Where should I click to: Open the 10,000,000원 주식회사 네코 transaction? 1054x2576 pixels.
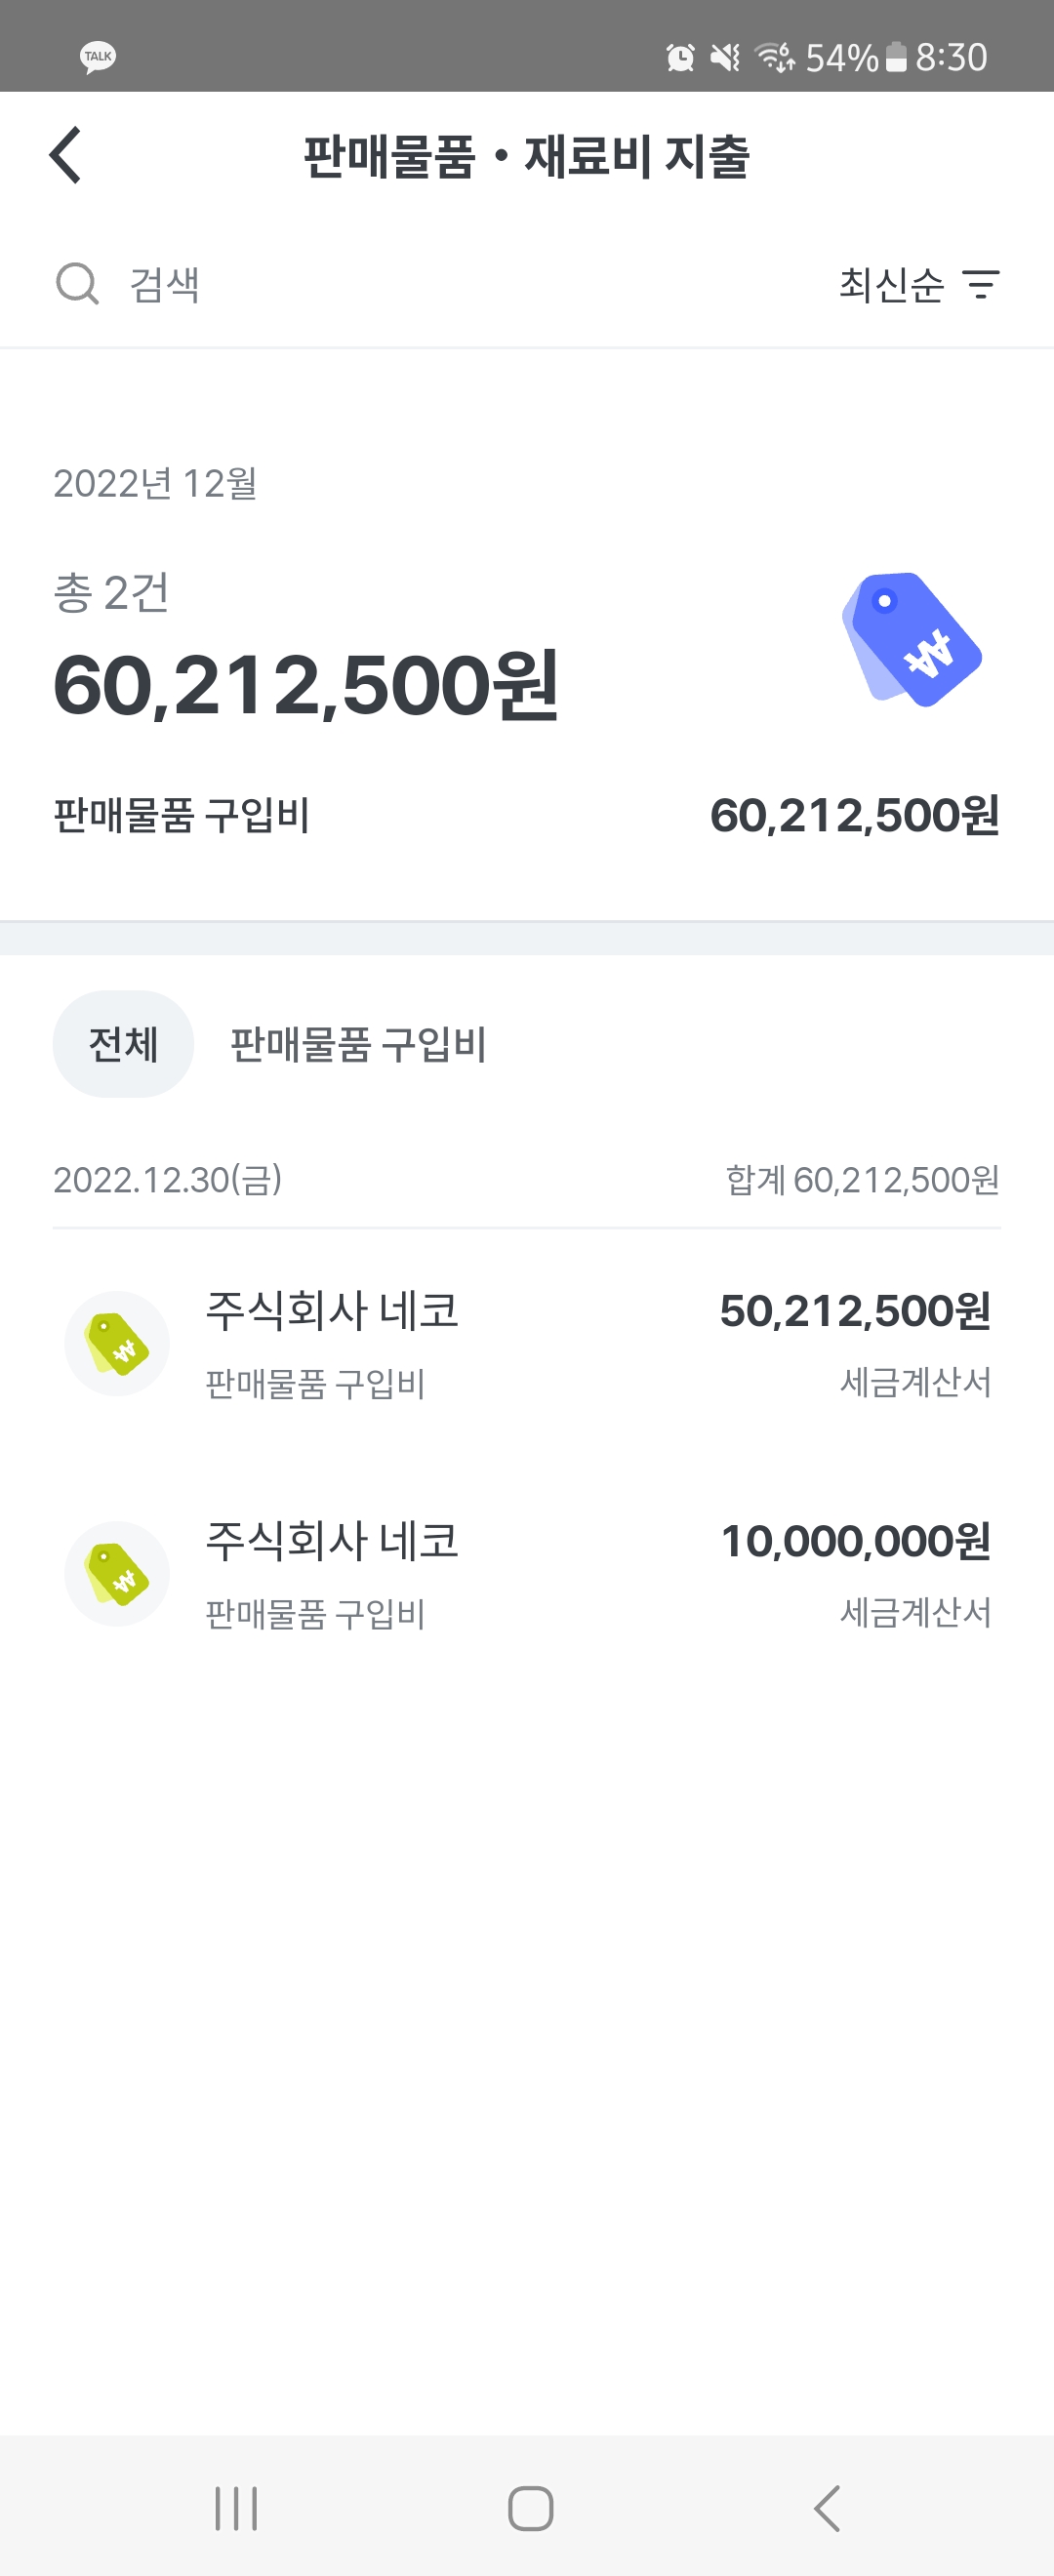[527, 1573]
